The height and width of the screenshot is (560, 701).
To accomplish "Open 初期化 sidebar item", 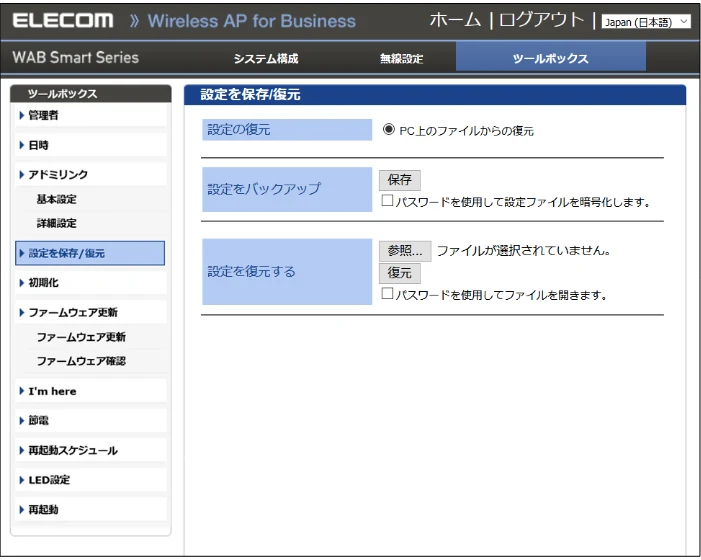I will pos(90,282).
